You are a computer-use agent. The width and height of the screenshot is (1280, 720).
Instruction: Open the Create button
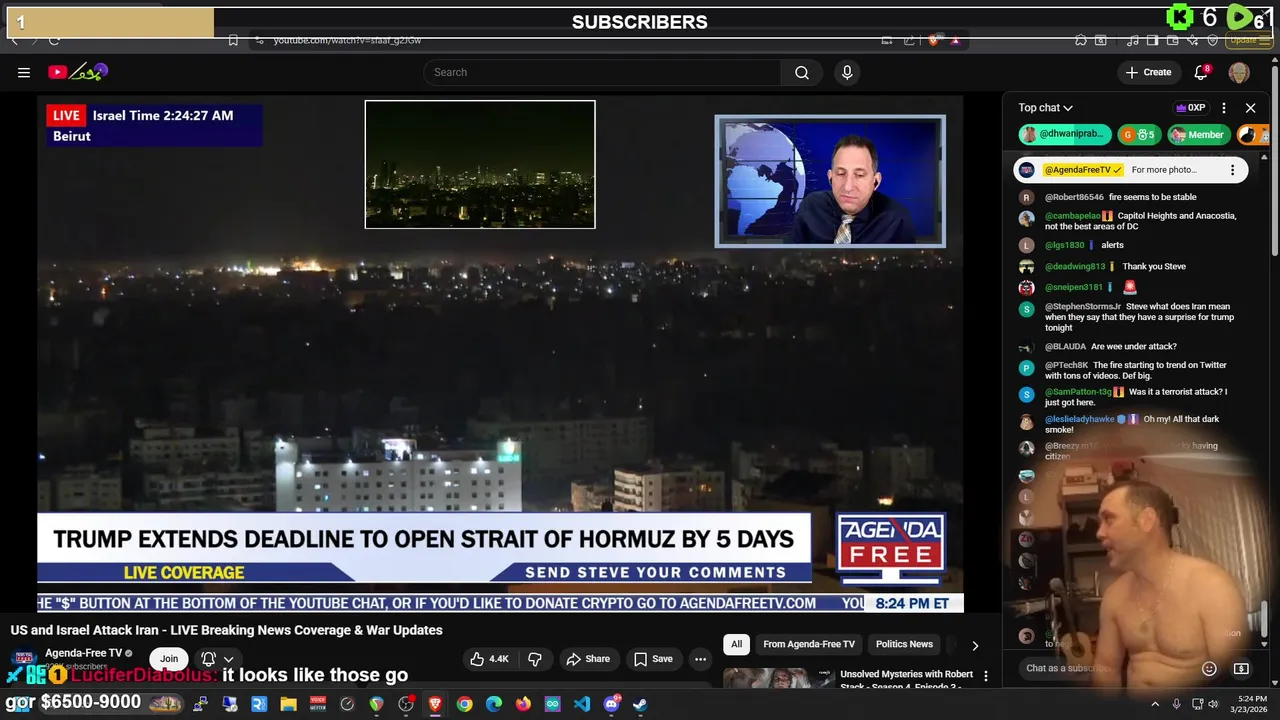(1148, 72)
